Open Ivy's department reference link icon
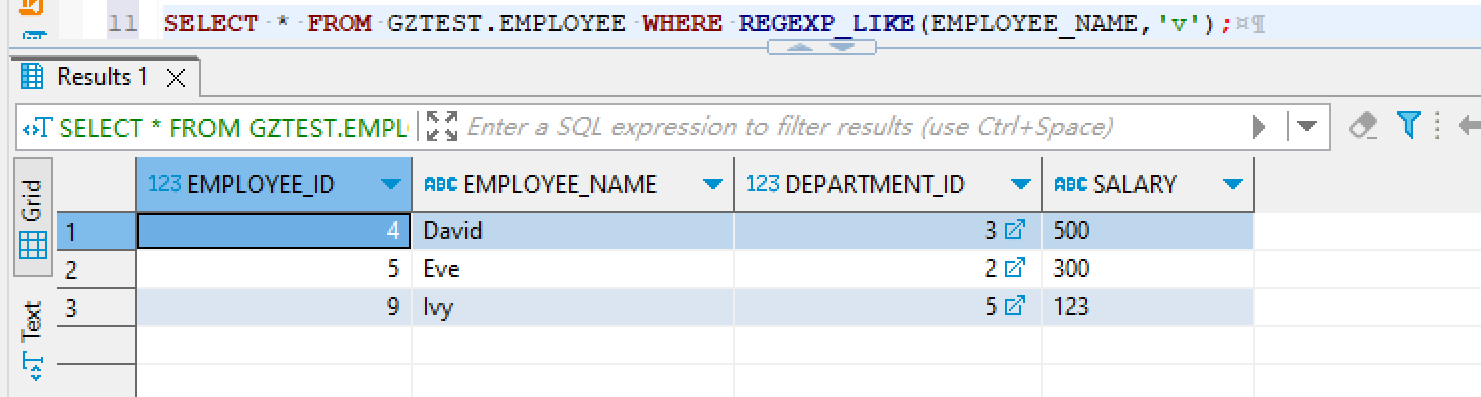The height and width of the screenshot is (397, 1481). click(1014, 307)
